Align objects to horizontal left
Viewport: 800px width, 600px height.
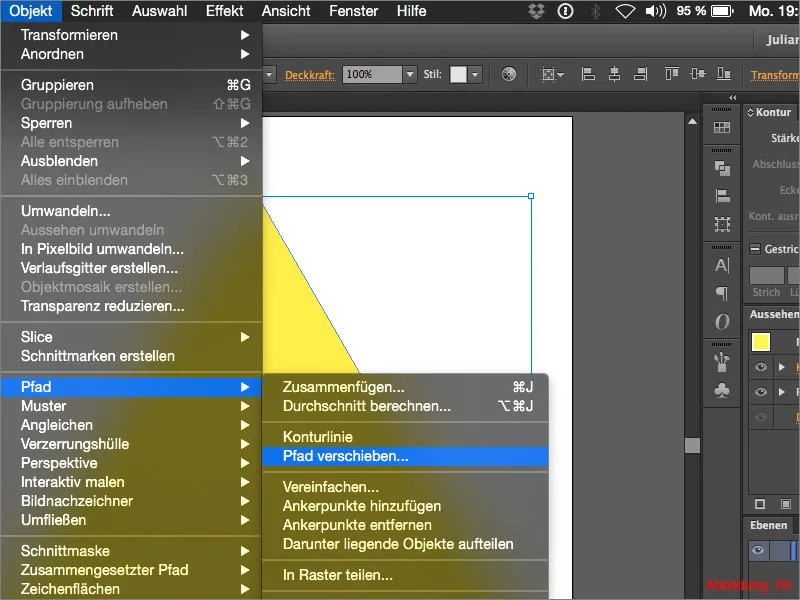click(588, 74)
